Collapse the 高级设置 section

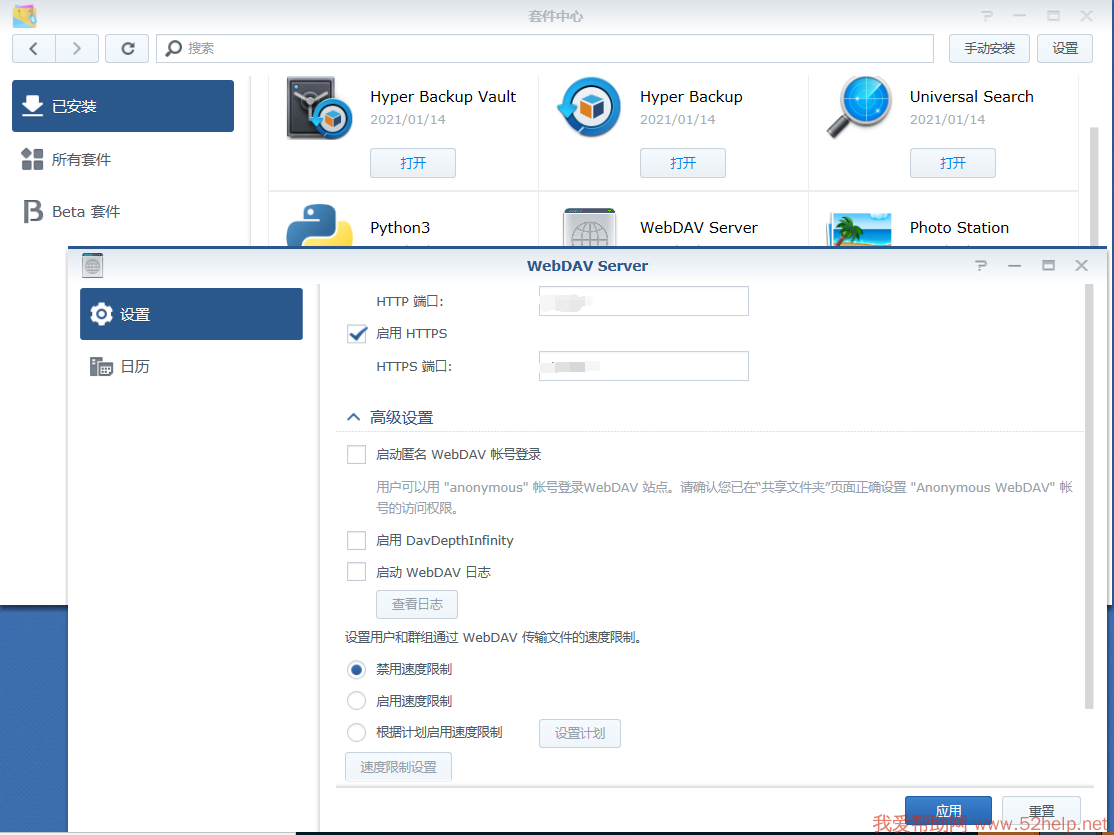click(353, 418)
